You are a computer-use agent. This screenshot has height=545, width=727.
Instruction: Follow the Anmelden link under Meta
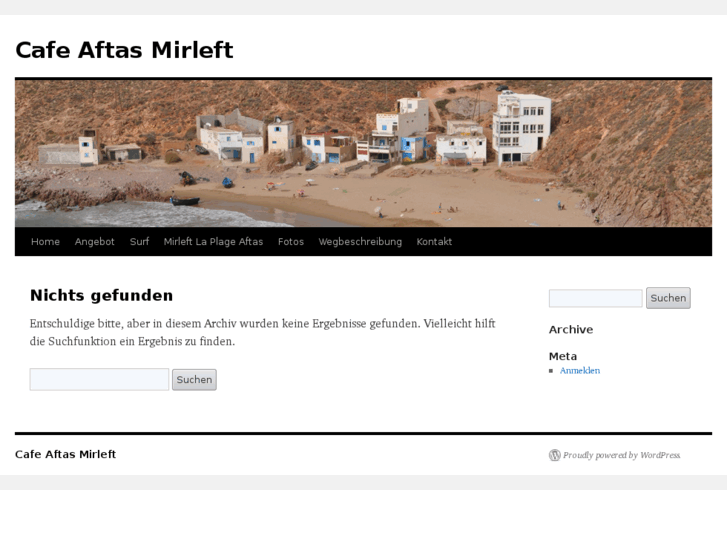[580, 371]
